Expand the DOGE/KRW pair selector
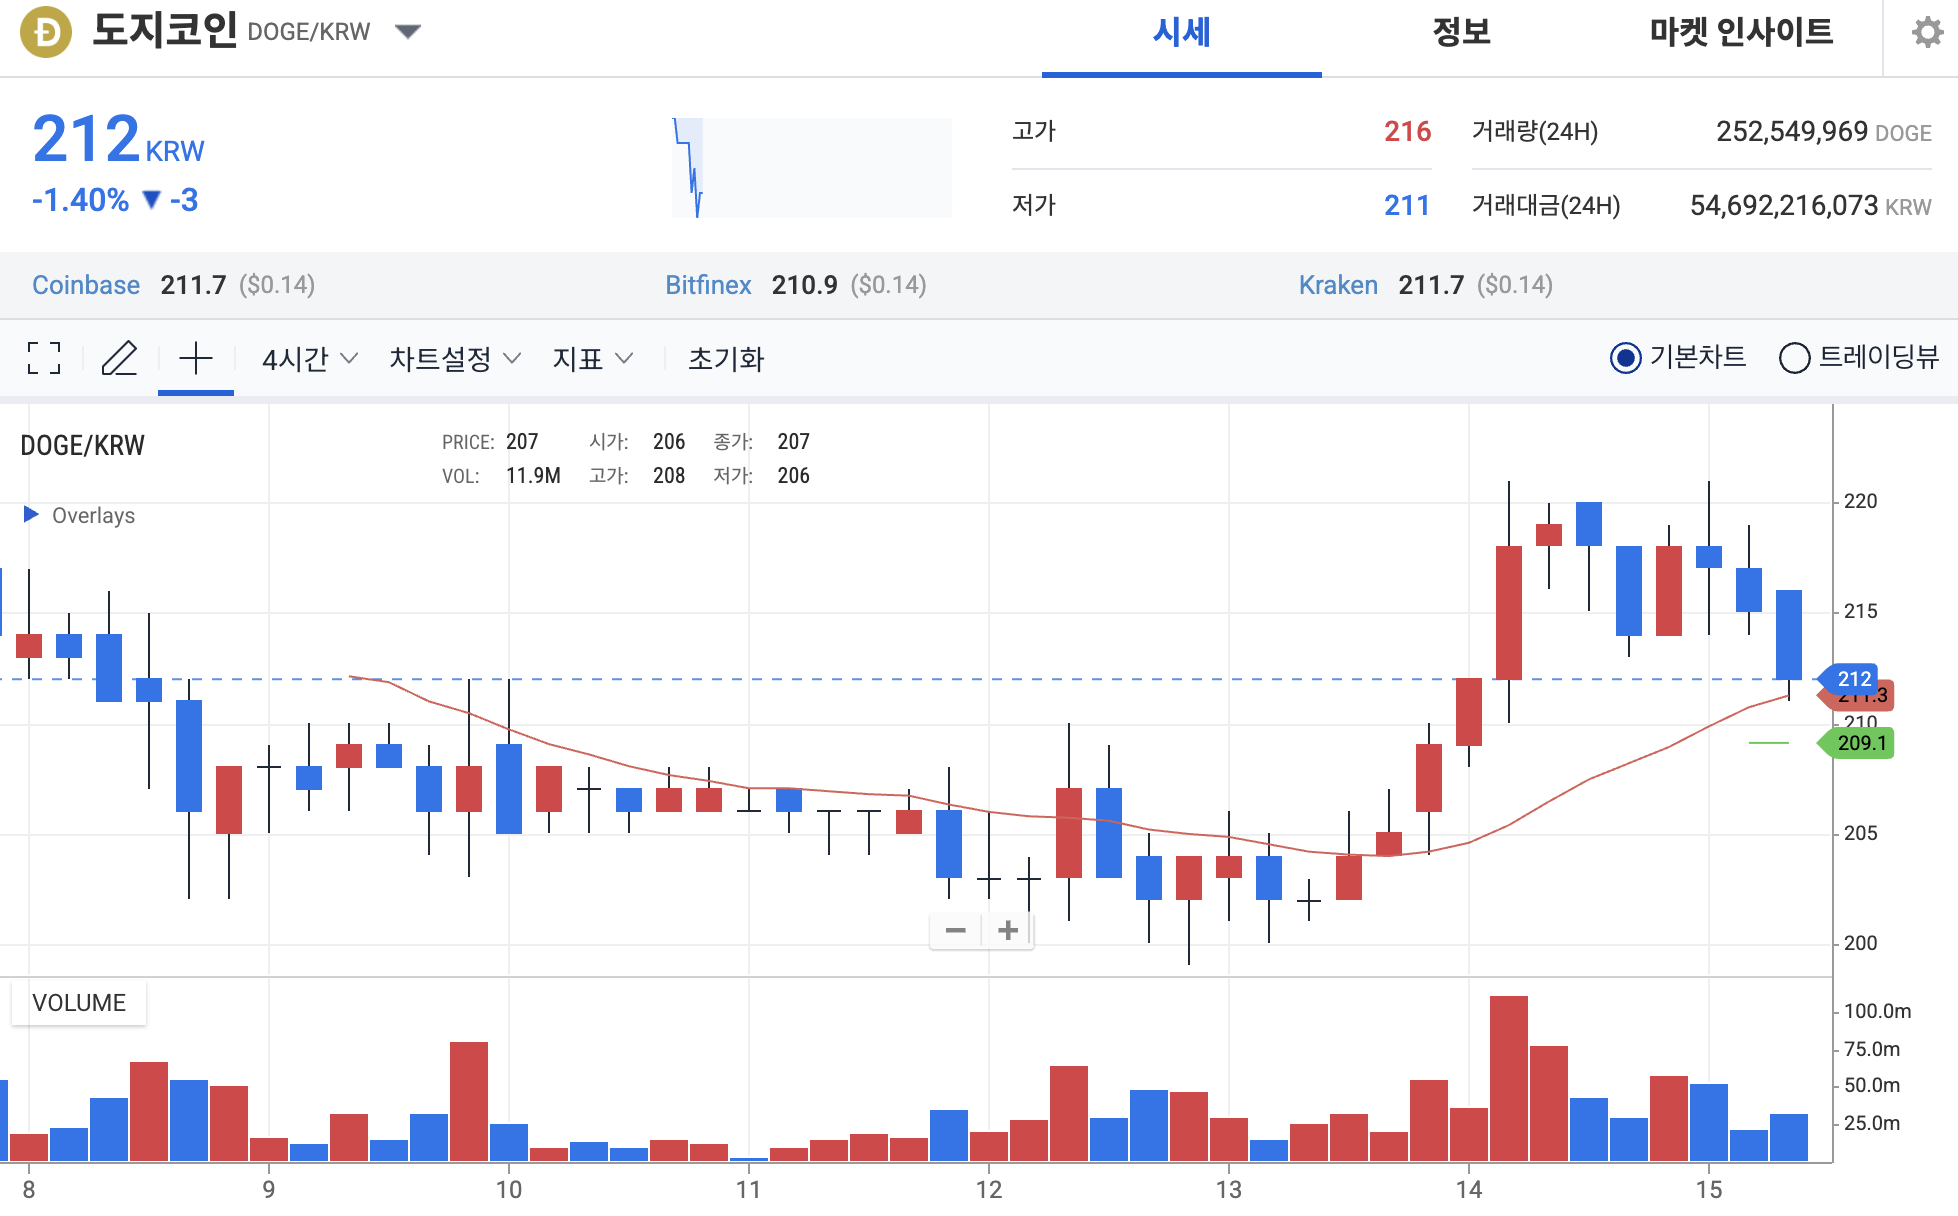1958x1216 pixels. pos(407,31)
